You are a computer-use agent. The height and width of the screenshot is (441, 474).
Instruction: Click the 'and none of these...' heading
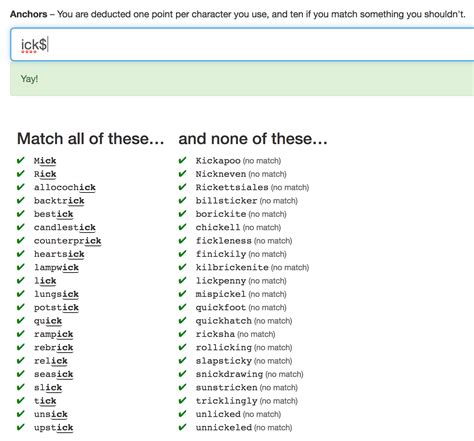point(253,139)
